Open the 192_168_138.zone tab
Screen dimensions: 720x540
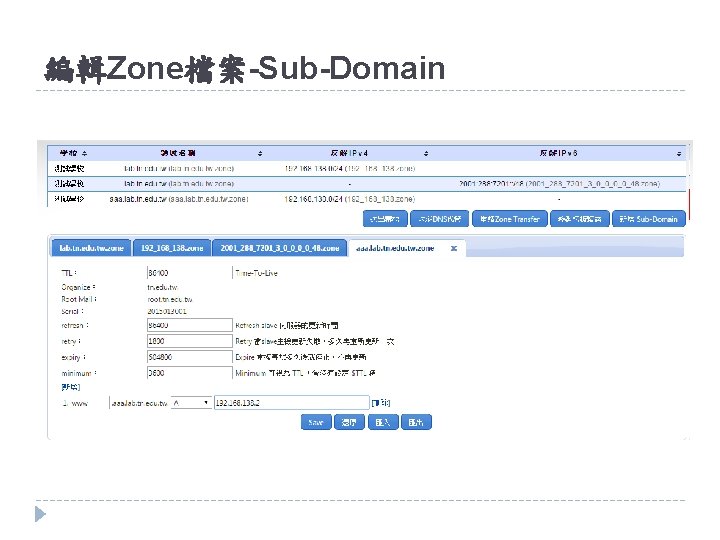172,248
